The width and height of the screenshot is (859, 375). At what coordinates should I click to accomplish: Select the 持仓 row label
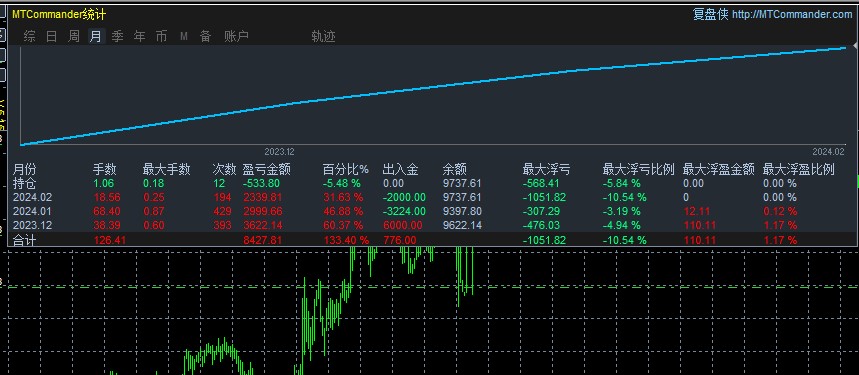pos(25,183)
